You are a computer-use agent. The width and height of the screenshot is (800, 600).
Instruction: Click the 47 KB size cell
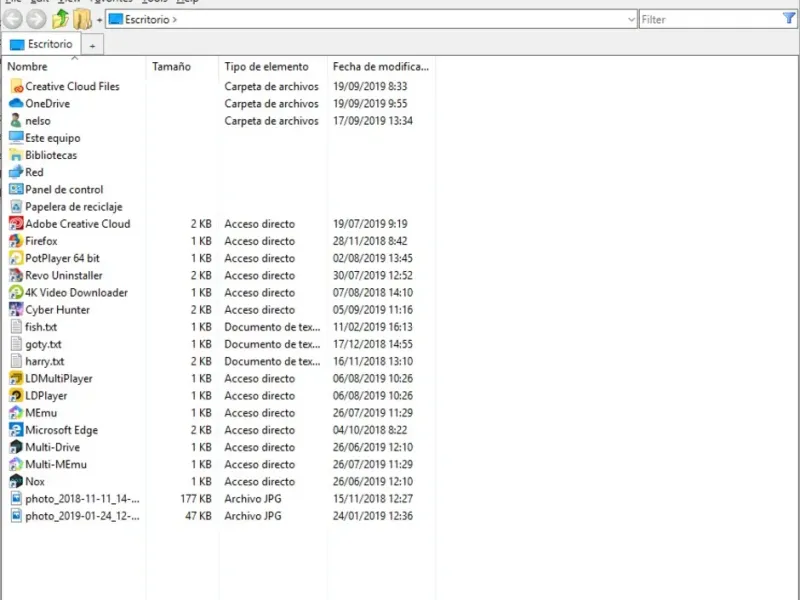point(198,516)
